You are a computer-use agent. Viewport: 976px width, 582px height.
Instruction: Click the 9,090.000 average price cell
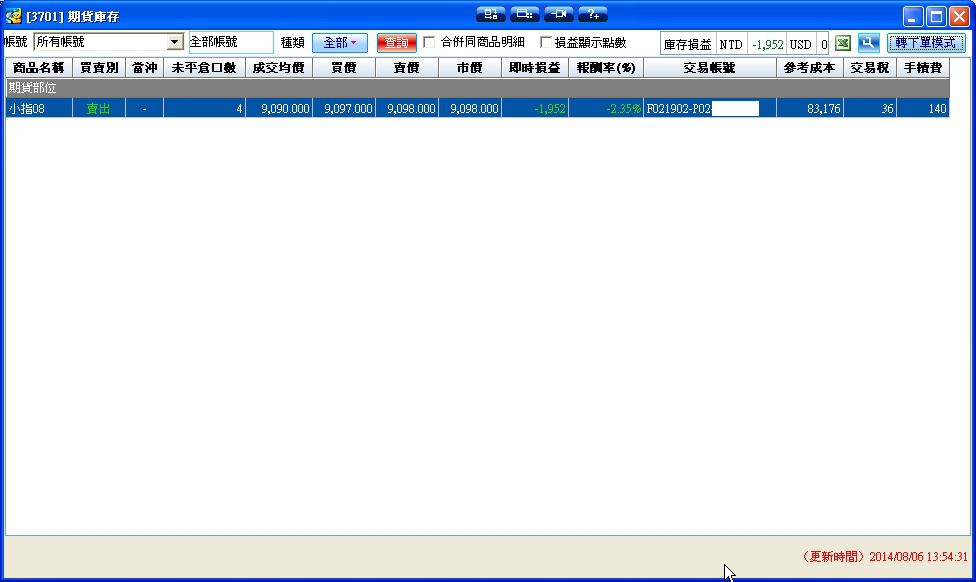[279, 108]
